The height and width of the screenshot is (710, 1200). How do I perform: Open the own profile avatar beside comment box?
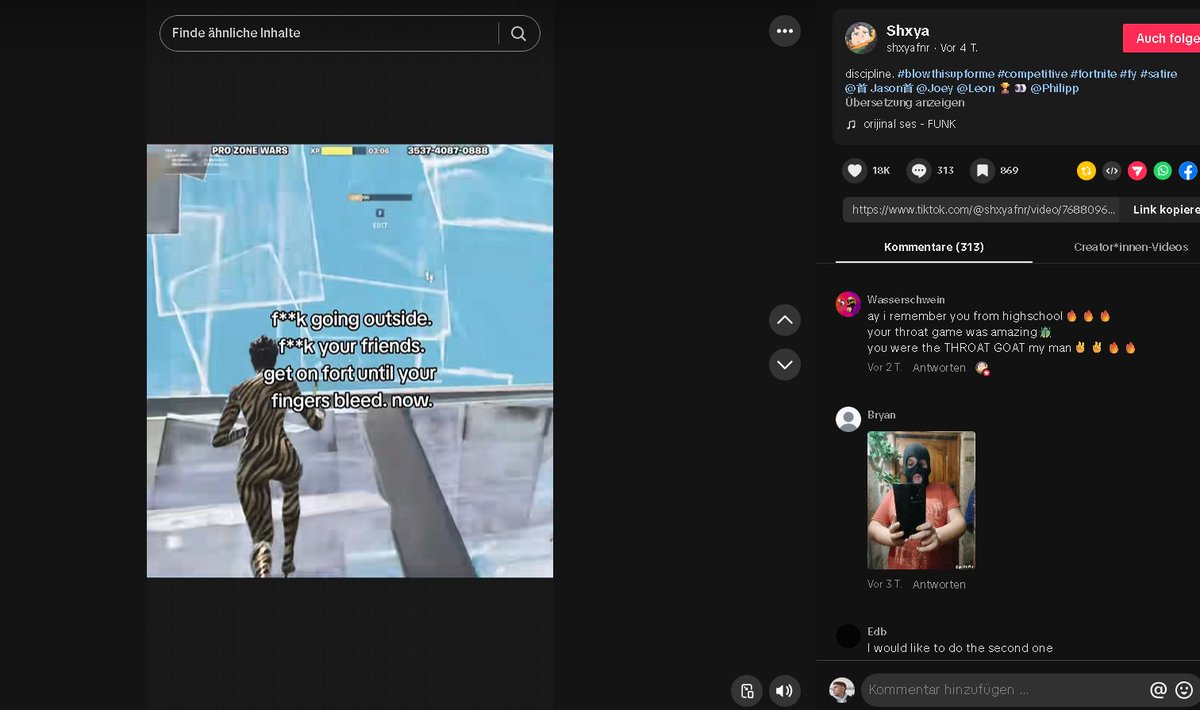[x=842, y=690]
